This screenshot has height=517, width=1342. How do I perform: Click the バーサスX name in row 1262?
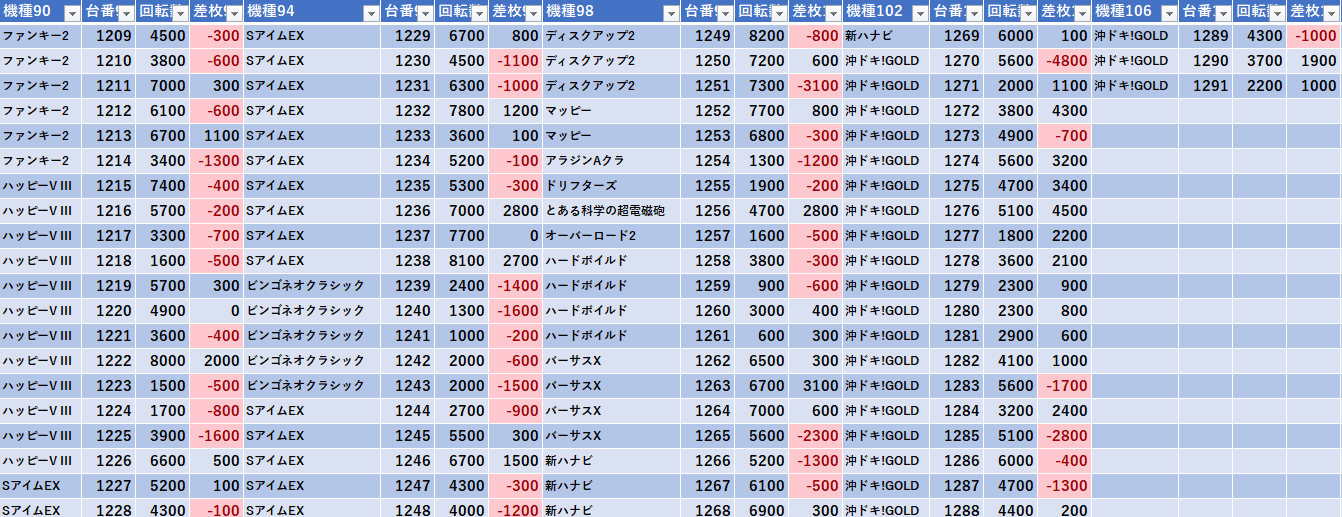pyautogui.click(x=573, y=360)
